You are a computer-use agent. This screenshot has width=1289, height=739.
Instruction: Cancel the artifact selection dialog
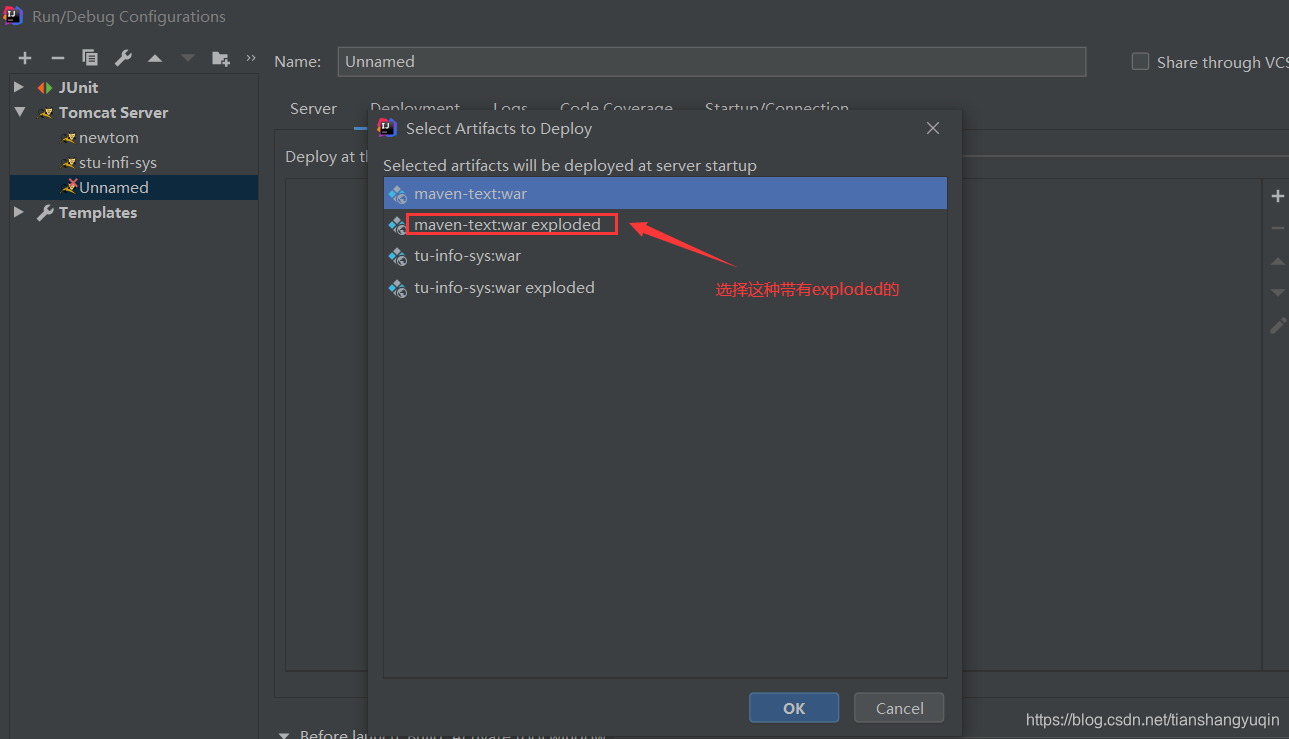coord(899,708)
